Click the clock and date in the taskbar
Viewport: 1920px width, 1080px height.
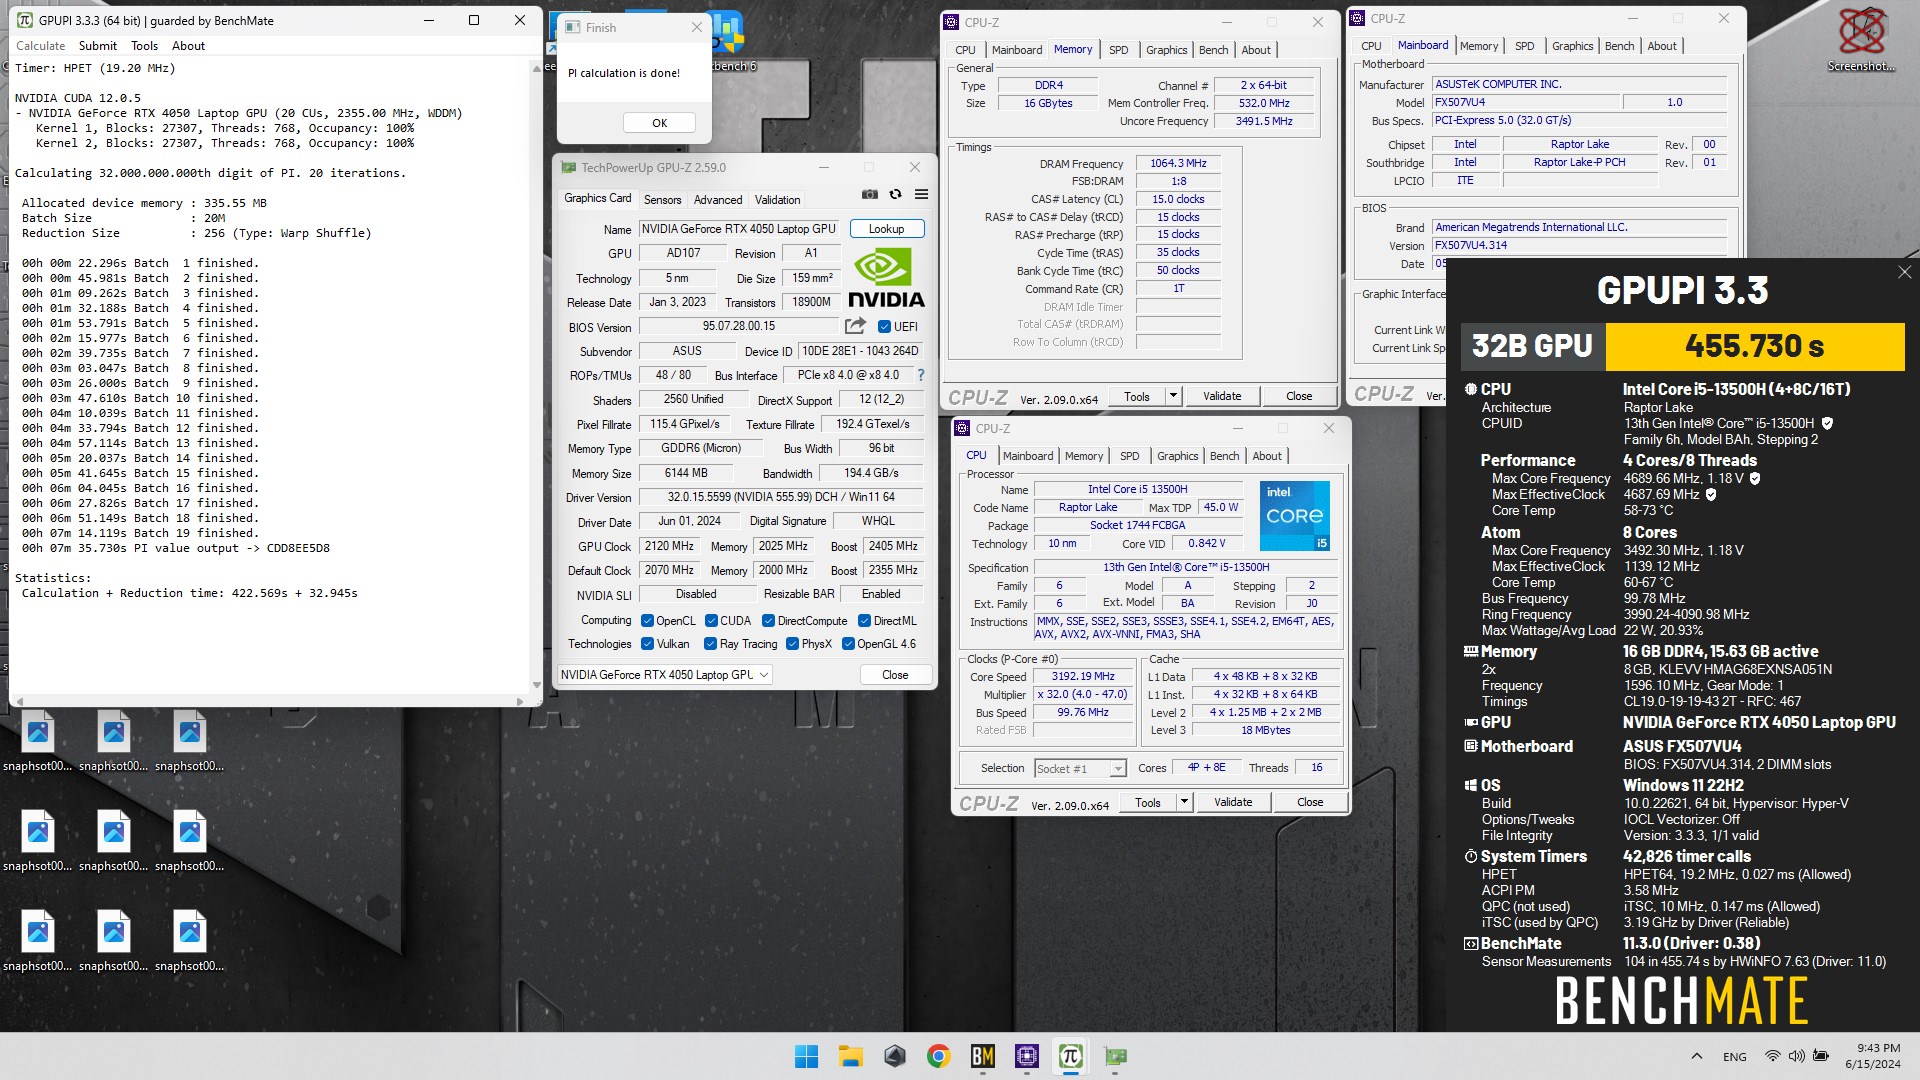point(1872,1056)
